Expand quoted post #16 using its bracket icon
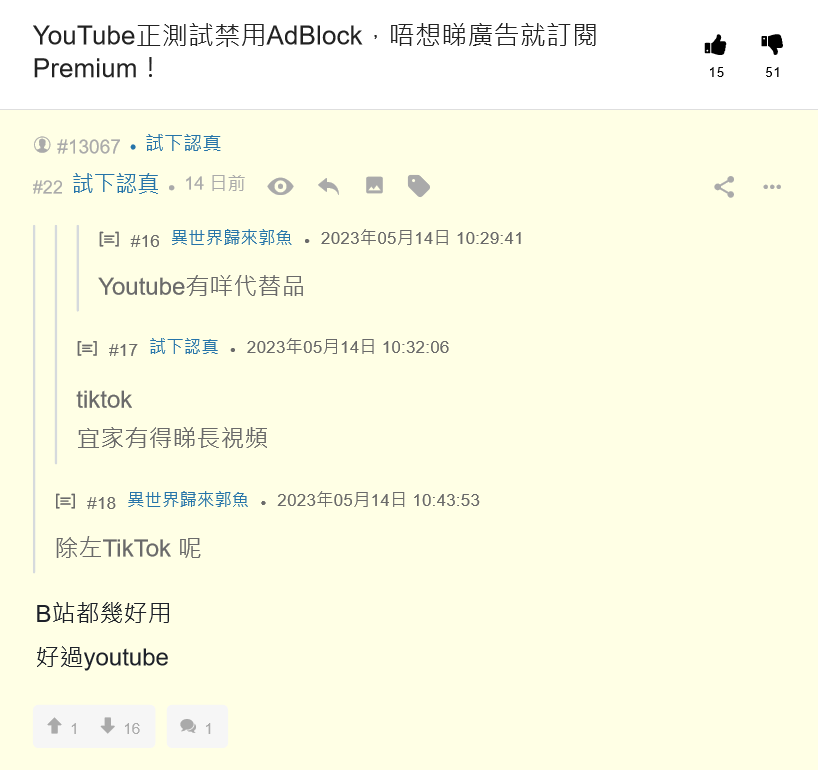Viewport: 818px width, 770px height. (109, 239)
